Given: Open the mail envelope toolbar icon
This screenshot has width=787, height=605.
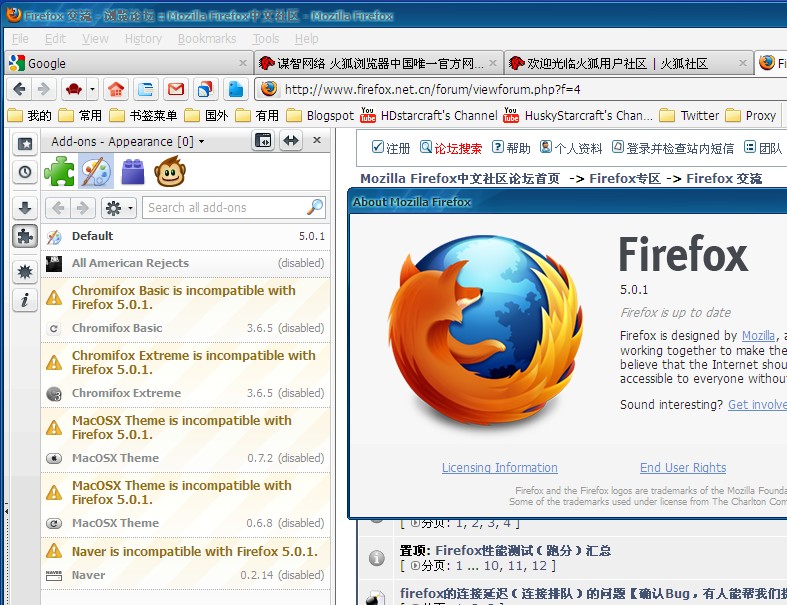Looking at the screenshot, I should (x=176, y=89).
